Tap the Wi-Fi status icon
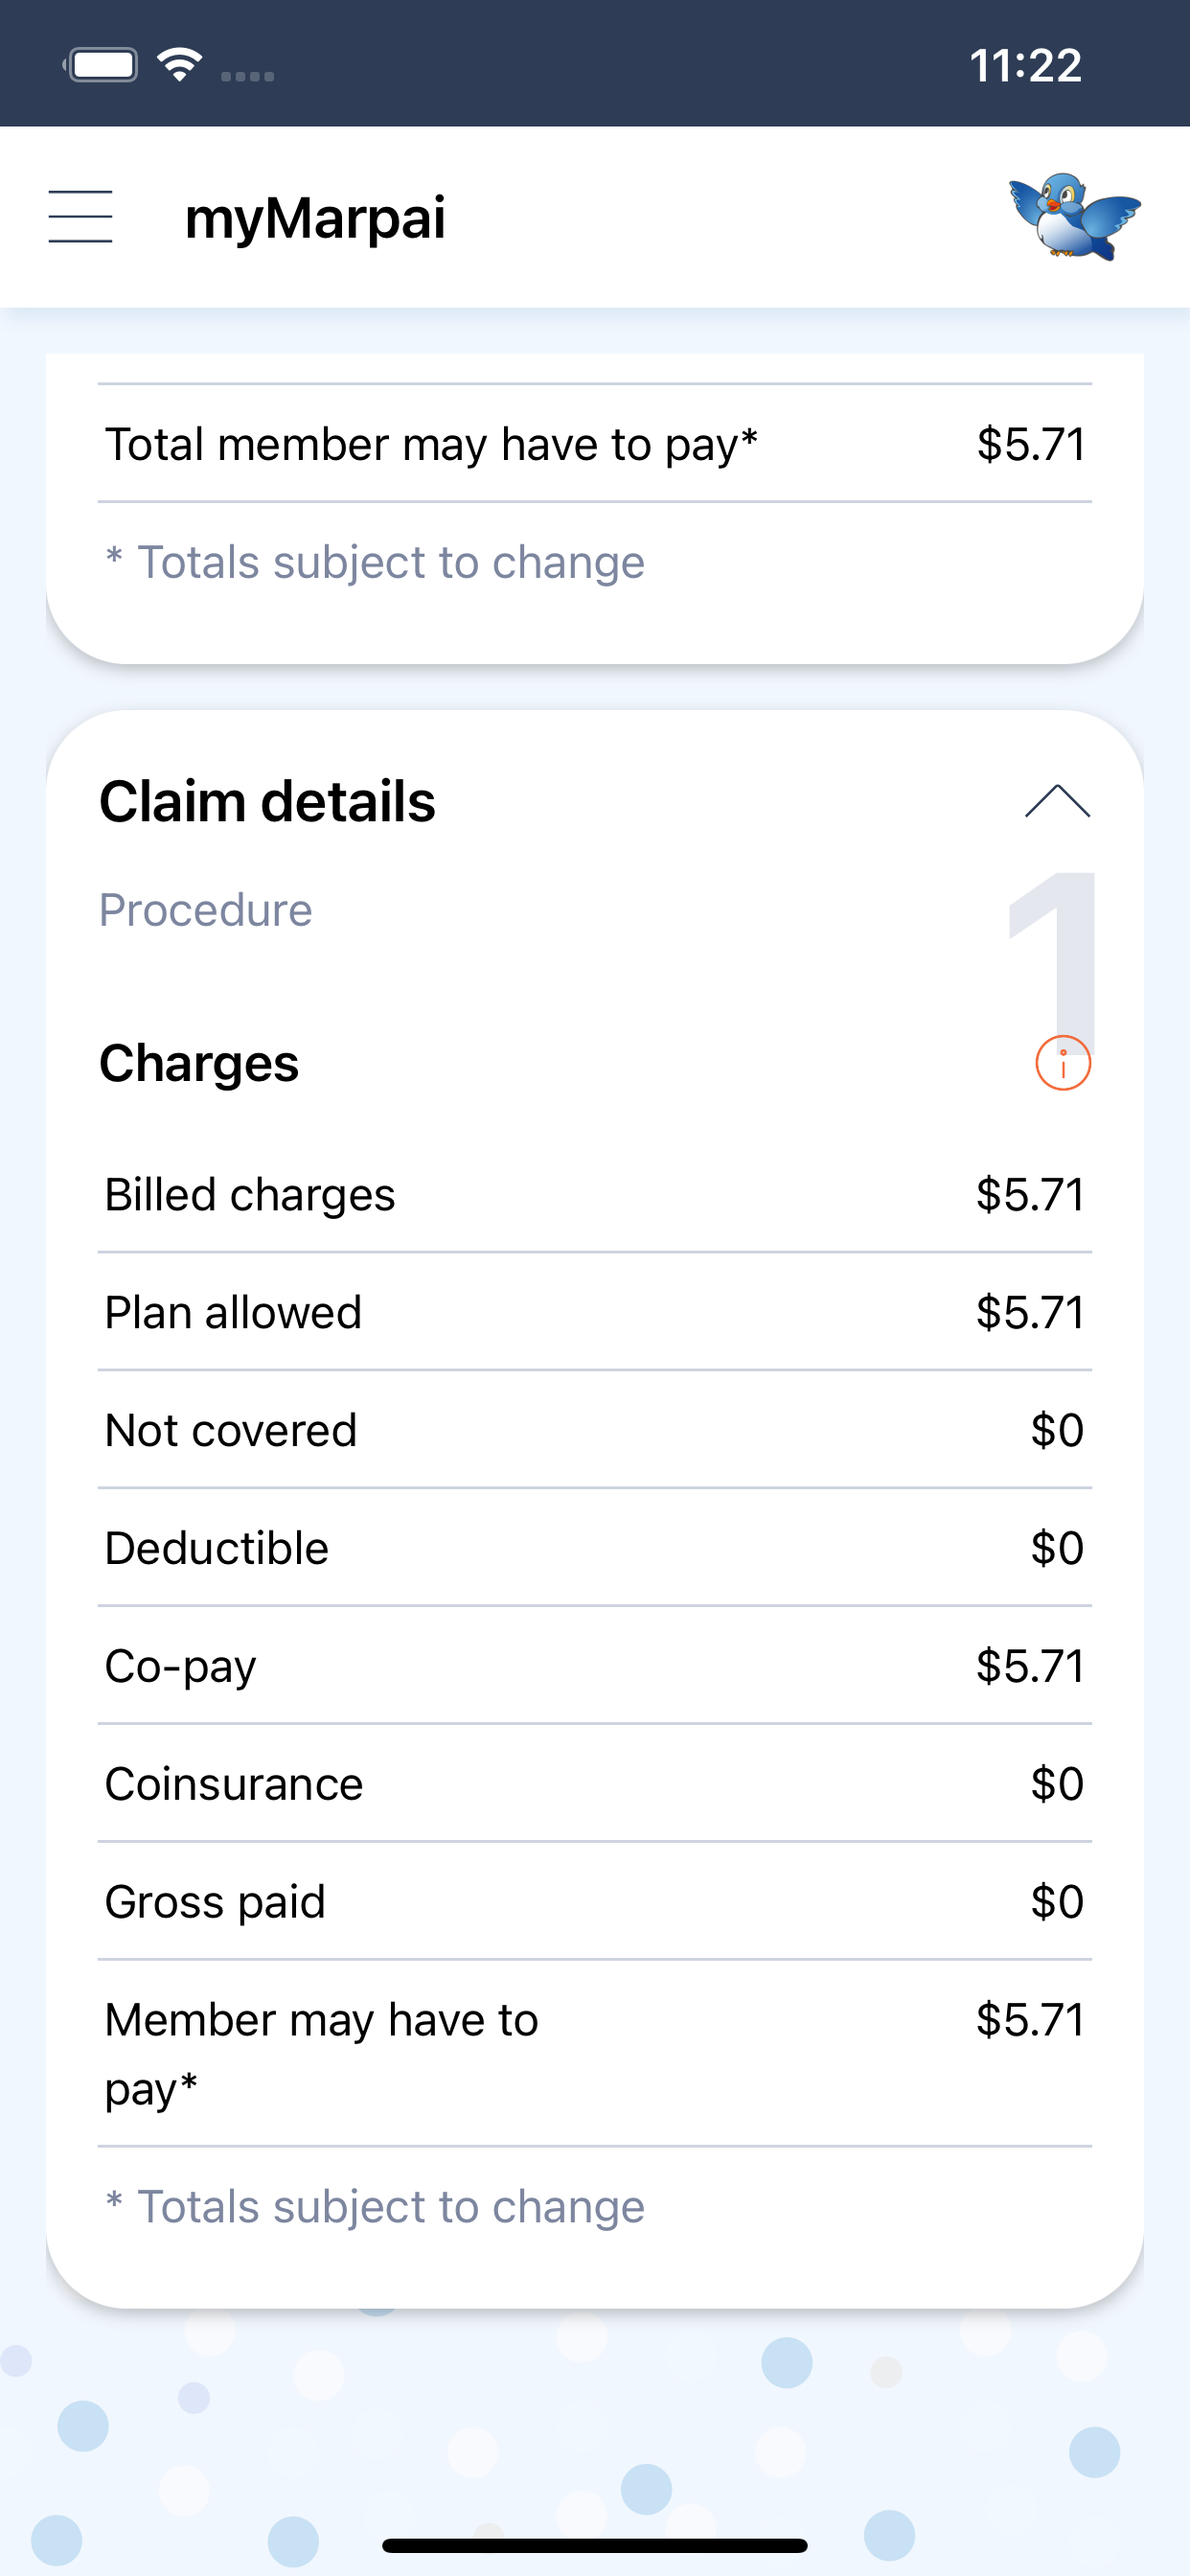The image size is (1190, 2576). pyautogui.click(x=180, y=65)
